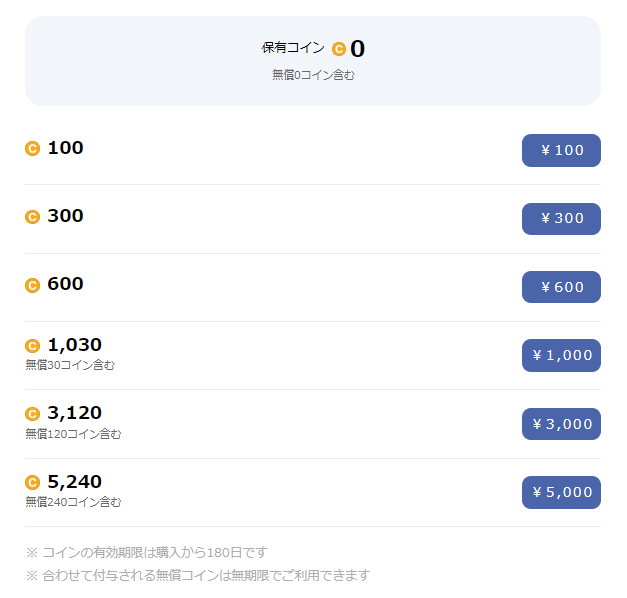Click the coin icon beside 5,240
627x598 pixels.
(x=32, y=482)
